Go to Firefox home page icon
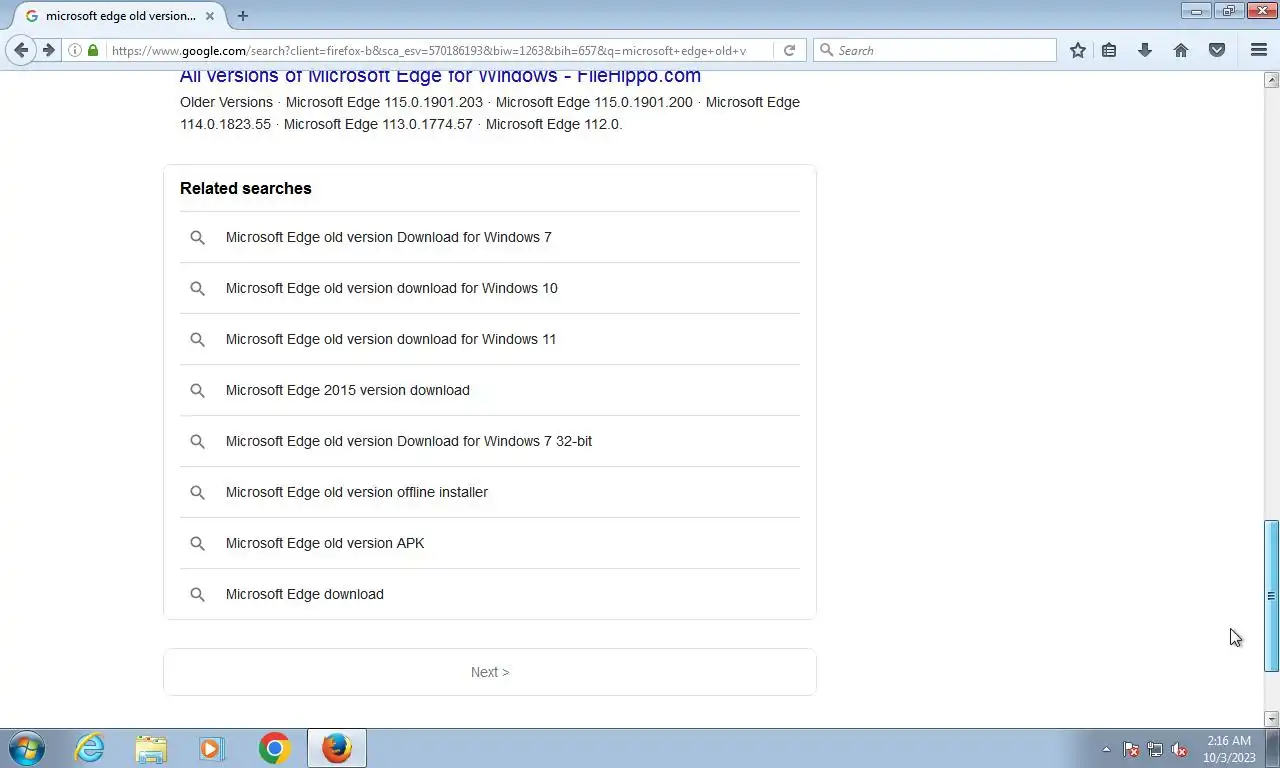This screenshot has height=768, width=1280. pos(1181,50)
